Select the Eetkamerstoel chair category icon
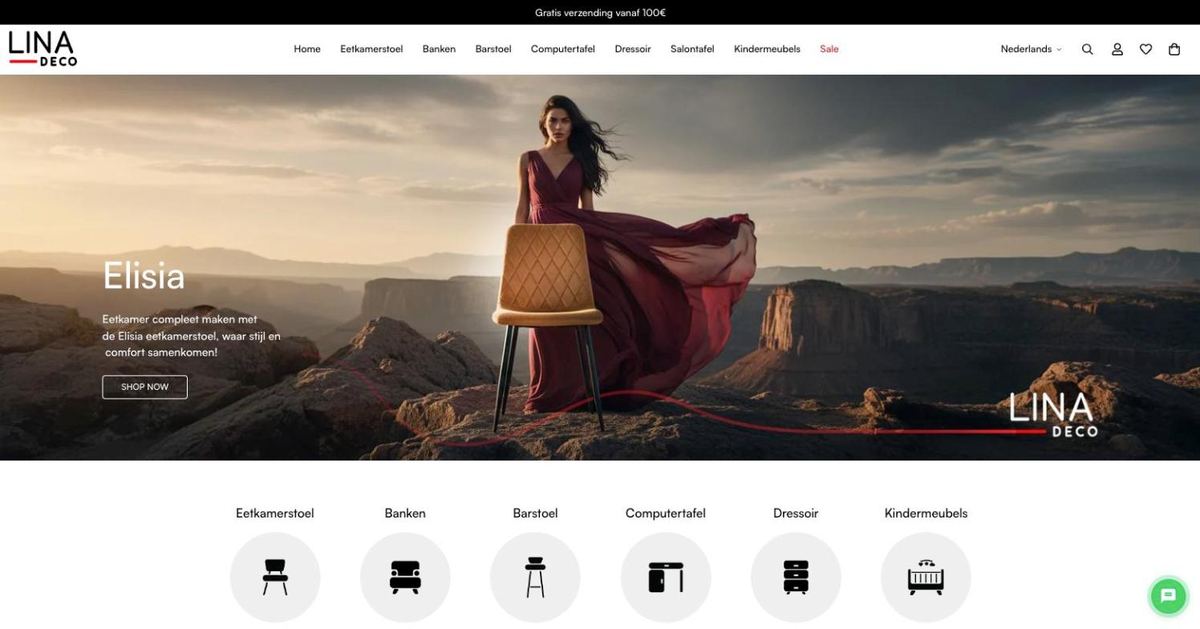This screenshot has height=629, width=1200. point(275,578)
